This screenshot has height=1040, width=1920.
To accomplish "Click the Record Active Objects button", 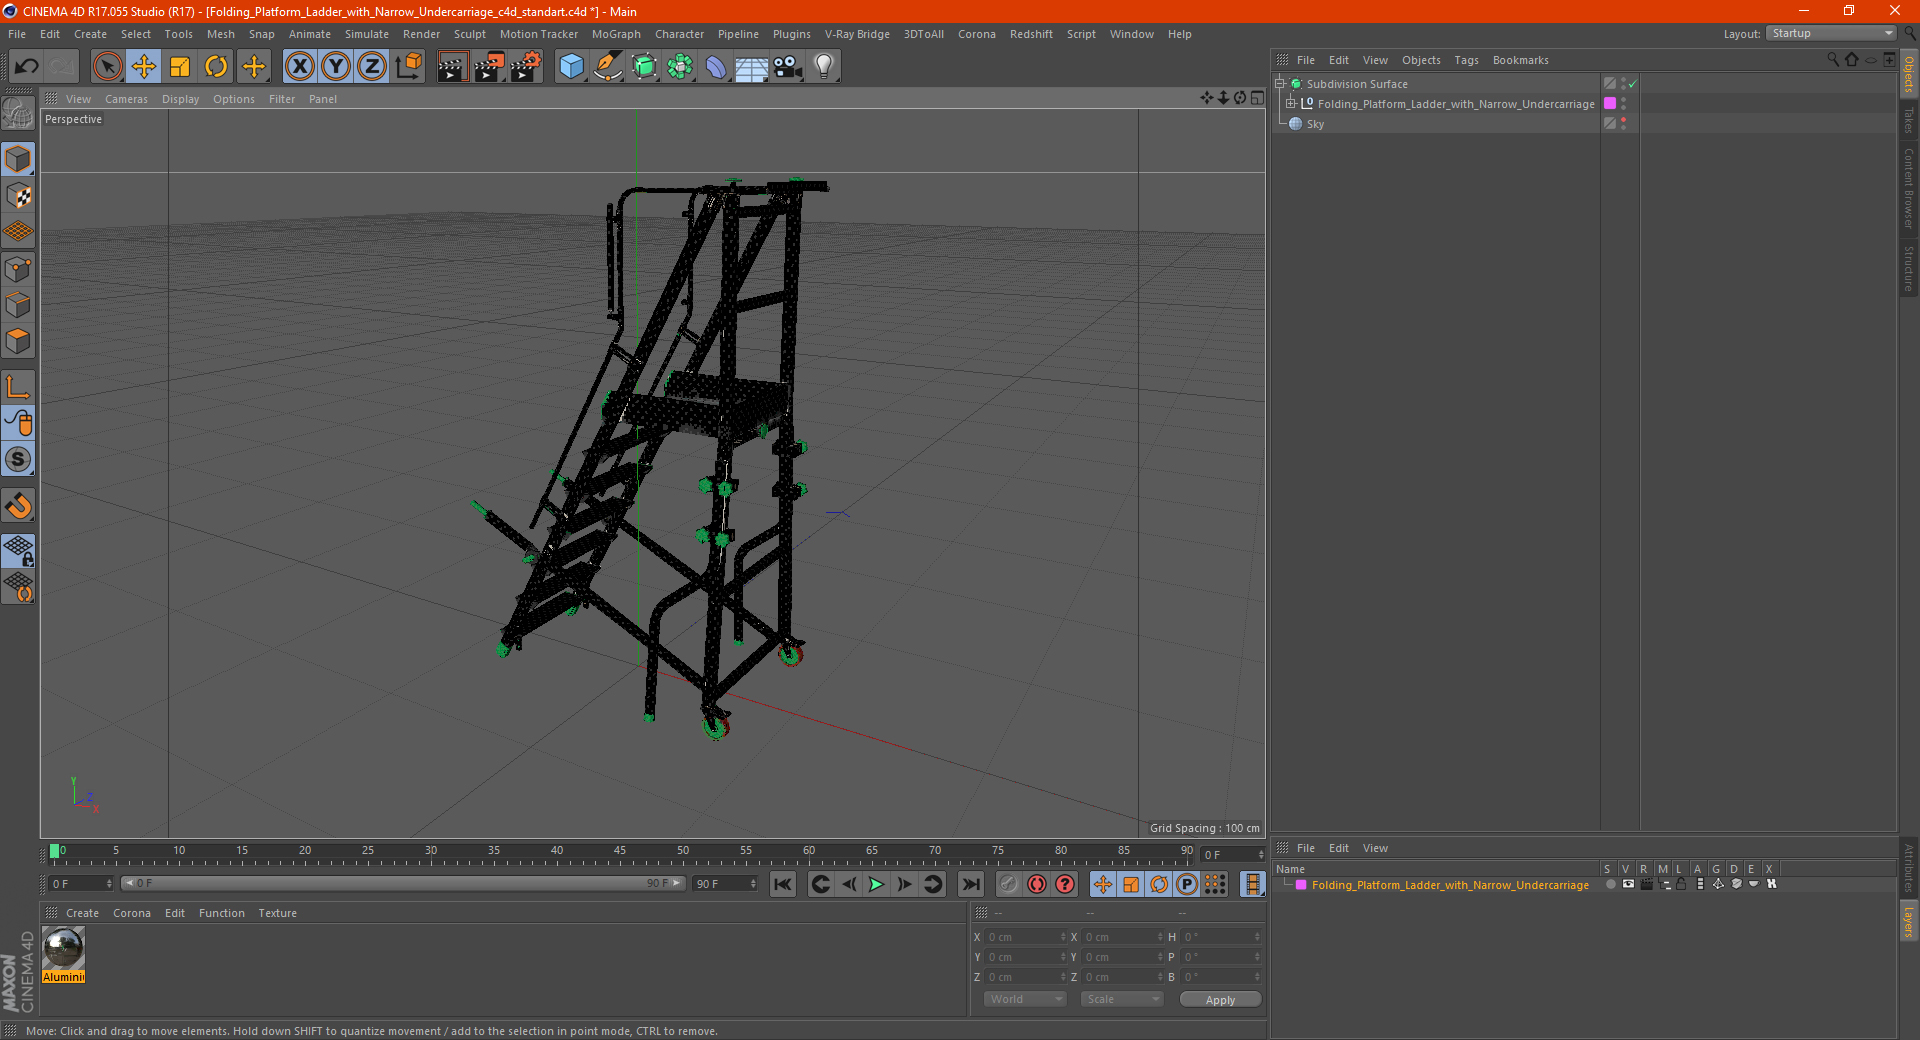I will point(1009,884).
